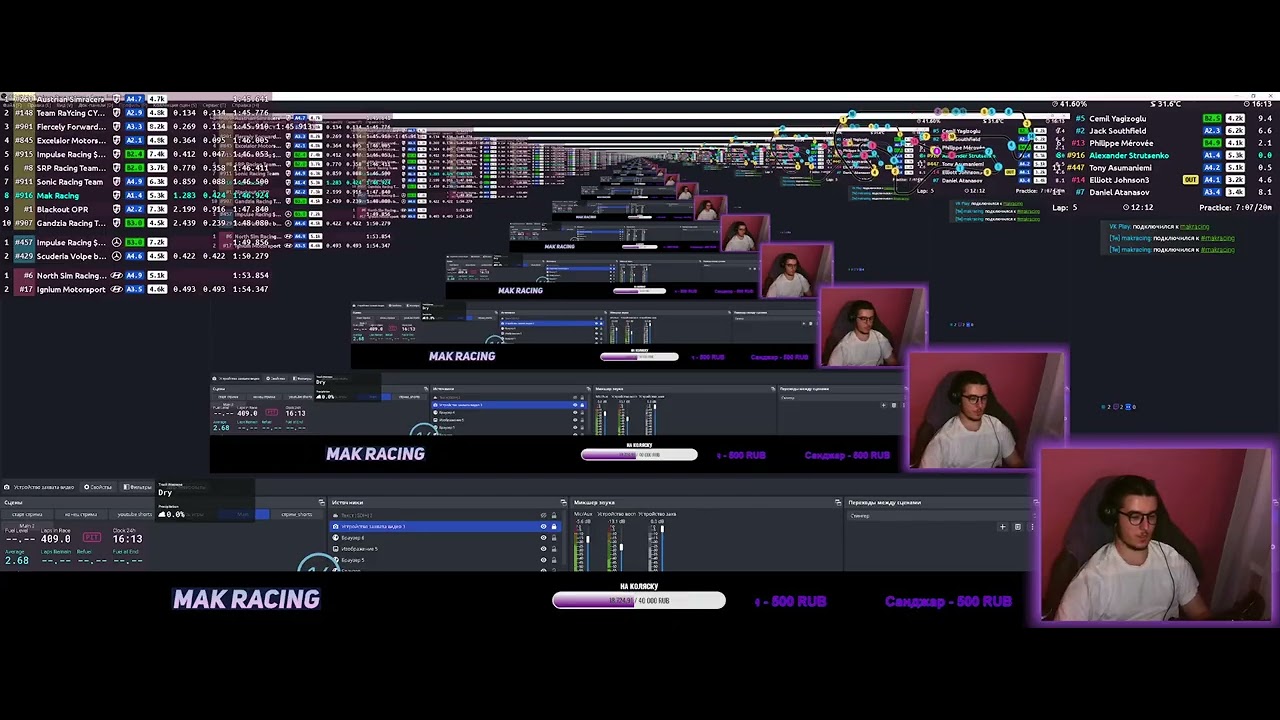Hide the Устройство захвата видео 1 source
Viewport: 1280px width, 720px height.
pos(544,526)
